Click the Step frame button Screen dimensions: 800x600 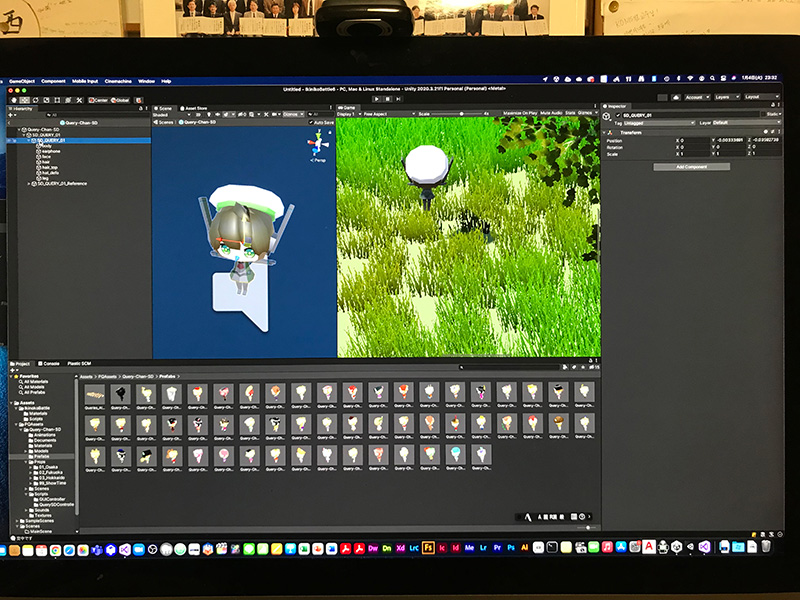[398, 99]
